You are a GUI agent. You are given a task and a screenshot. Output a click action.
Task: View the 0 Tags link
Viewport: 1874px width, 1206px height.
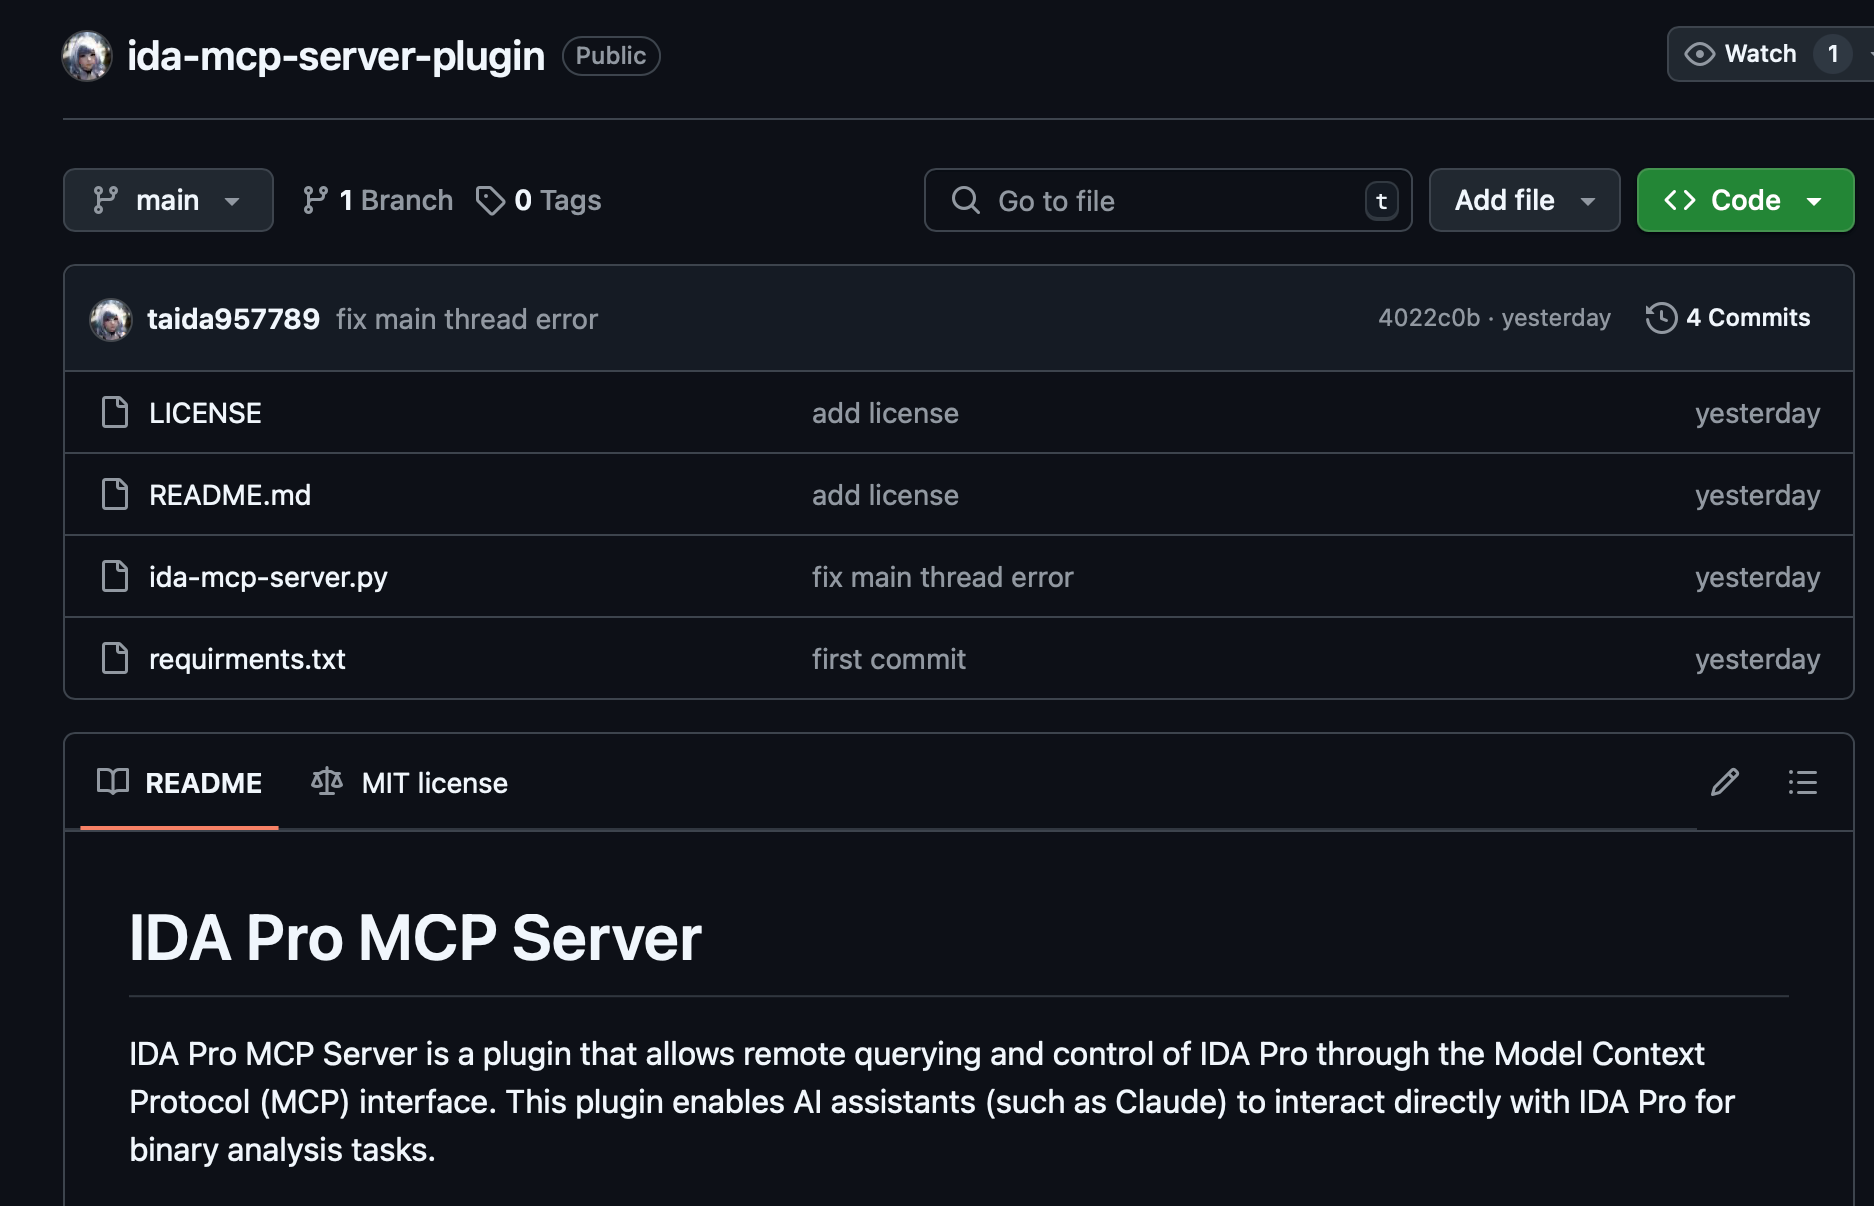pos(538,200)
